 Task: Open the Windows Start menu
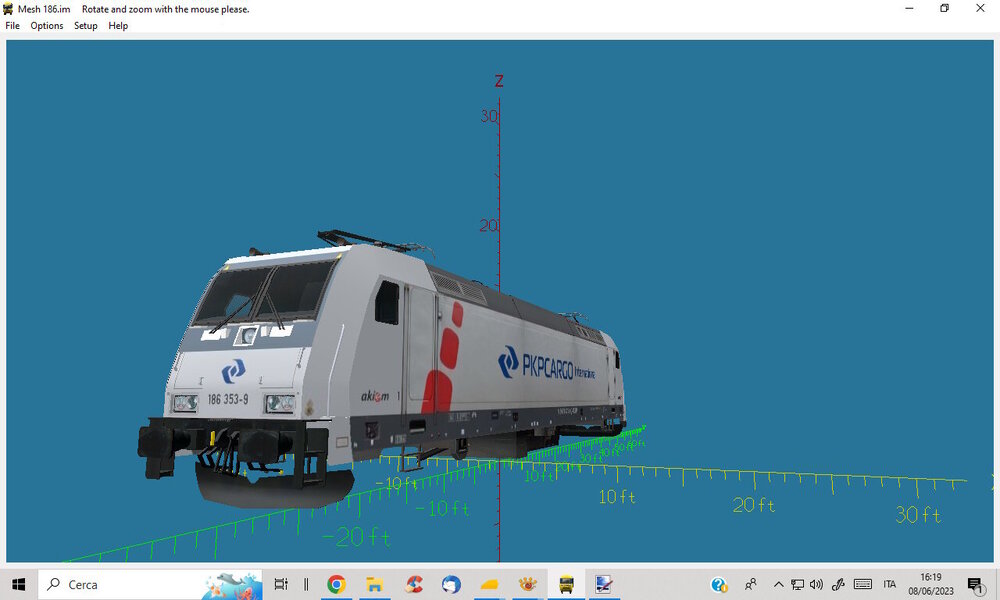coord(18,584)
